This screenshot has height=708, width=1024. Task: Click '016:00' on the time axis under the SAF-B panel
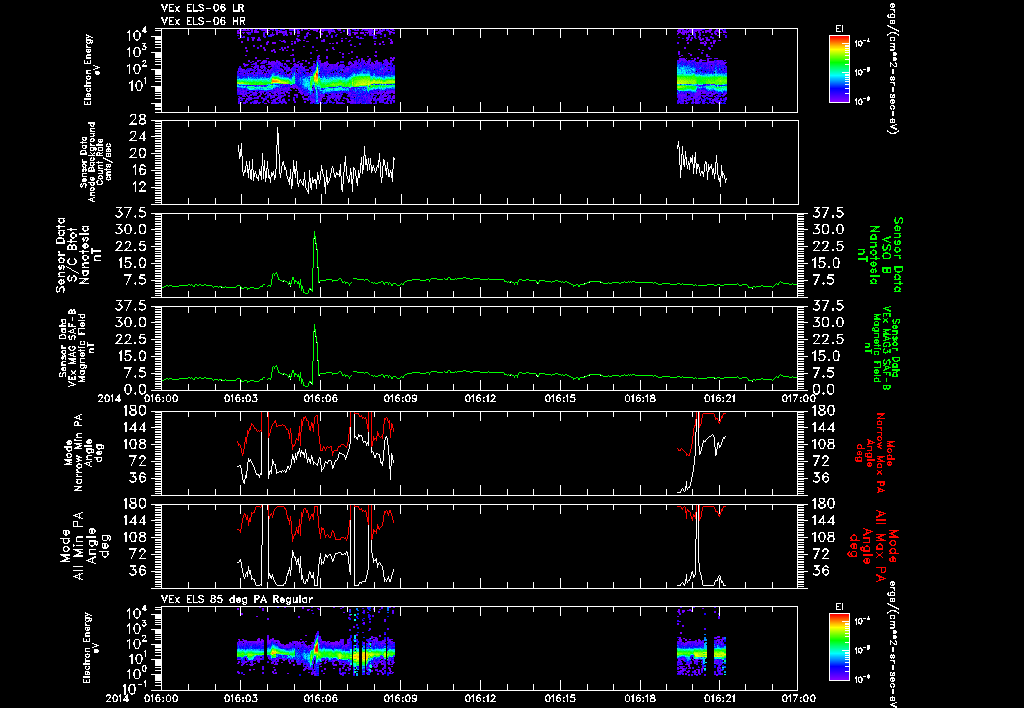click(161, 398)
